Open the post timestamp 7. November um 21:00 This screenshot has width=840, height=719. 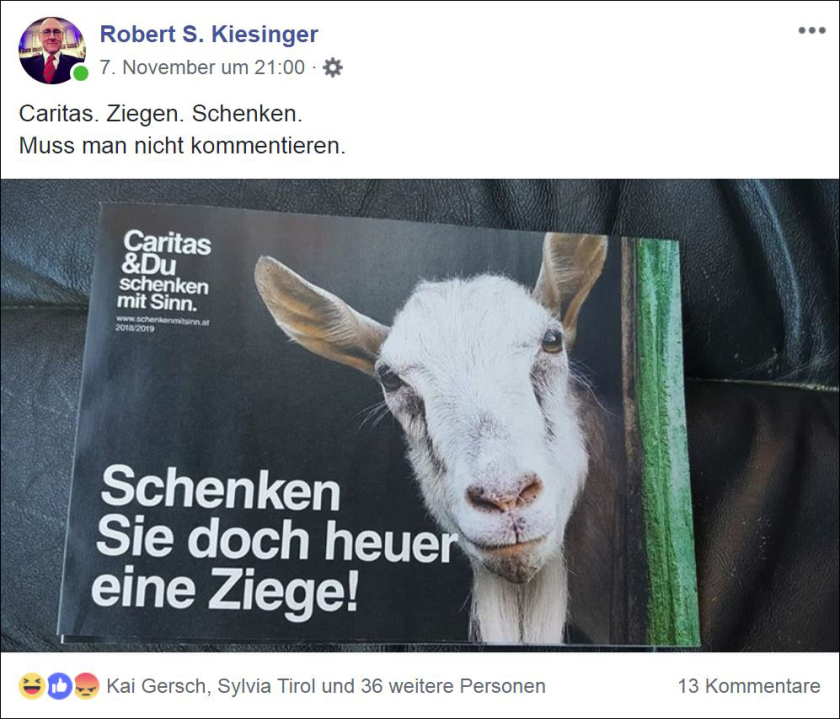point(202,68)
